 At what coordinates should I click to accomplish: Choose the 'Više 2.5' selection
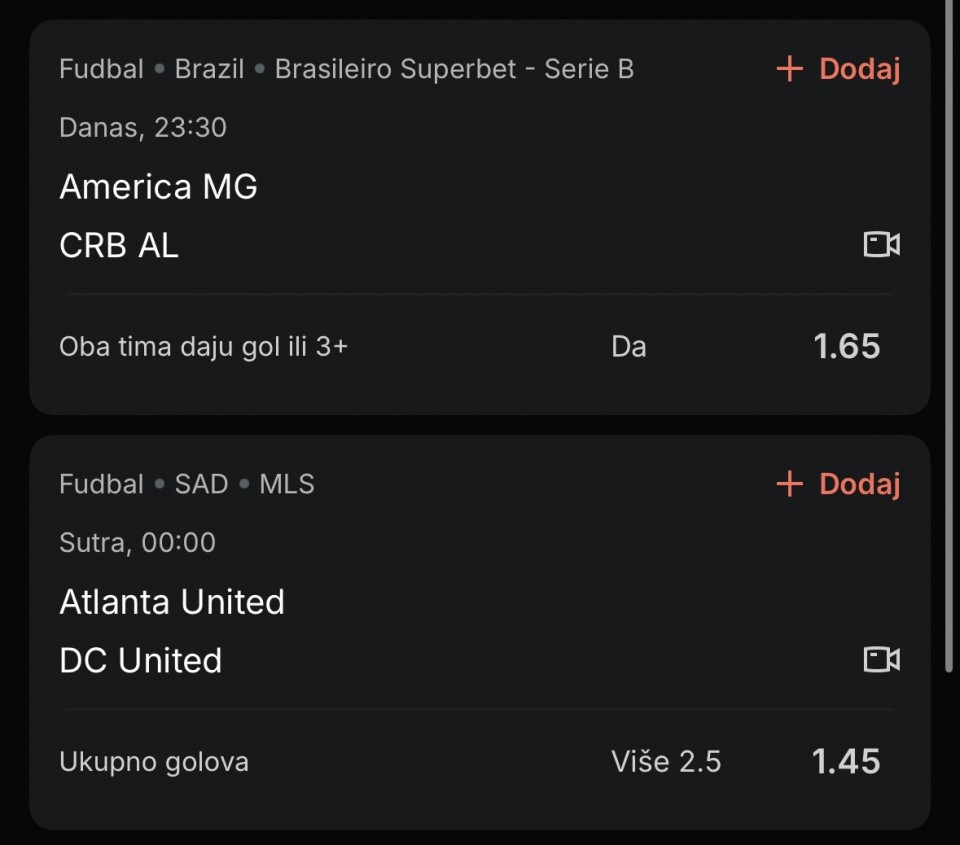click(666, 762)
